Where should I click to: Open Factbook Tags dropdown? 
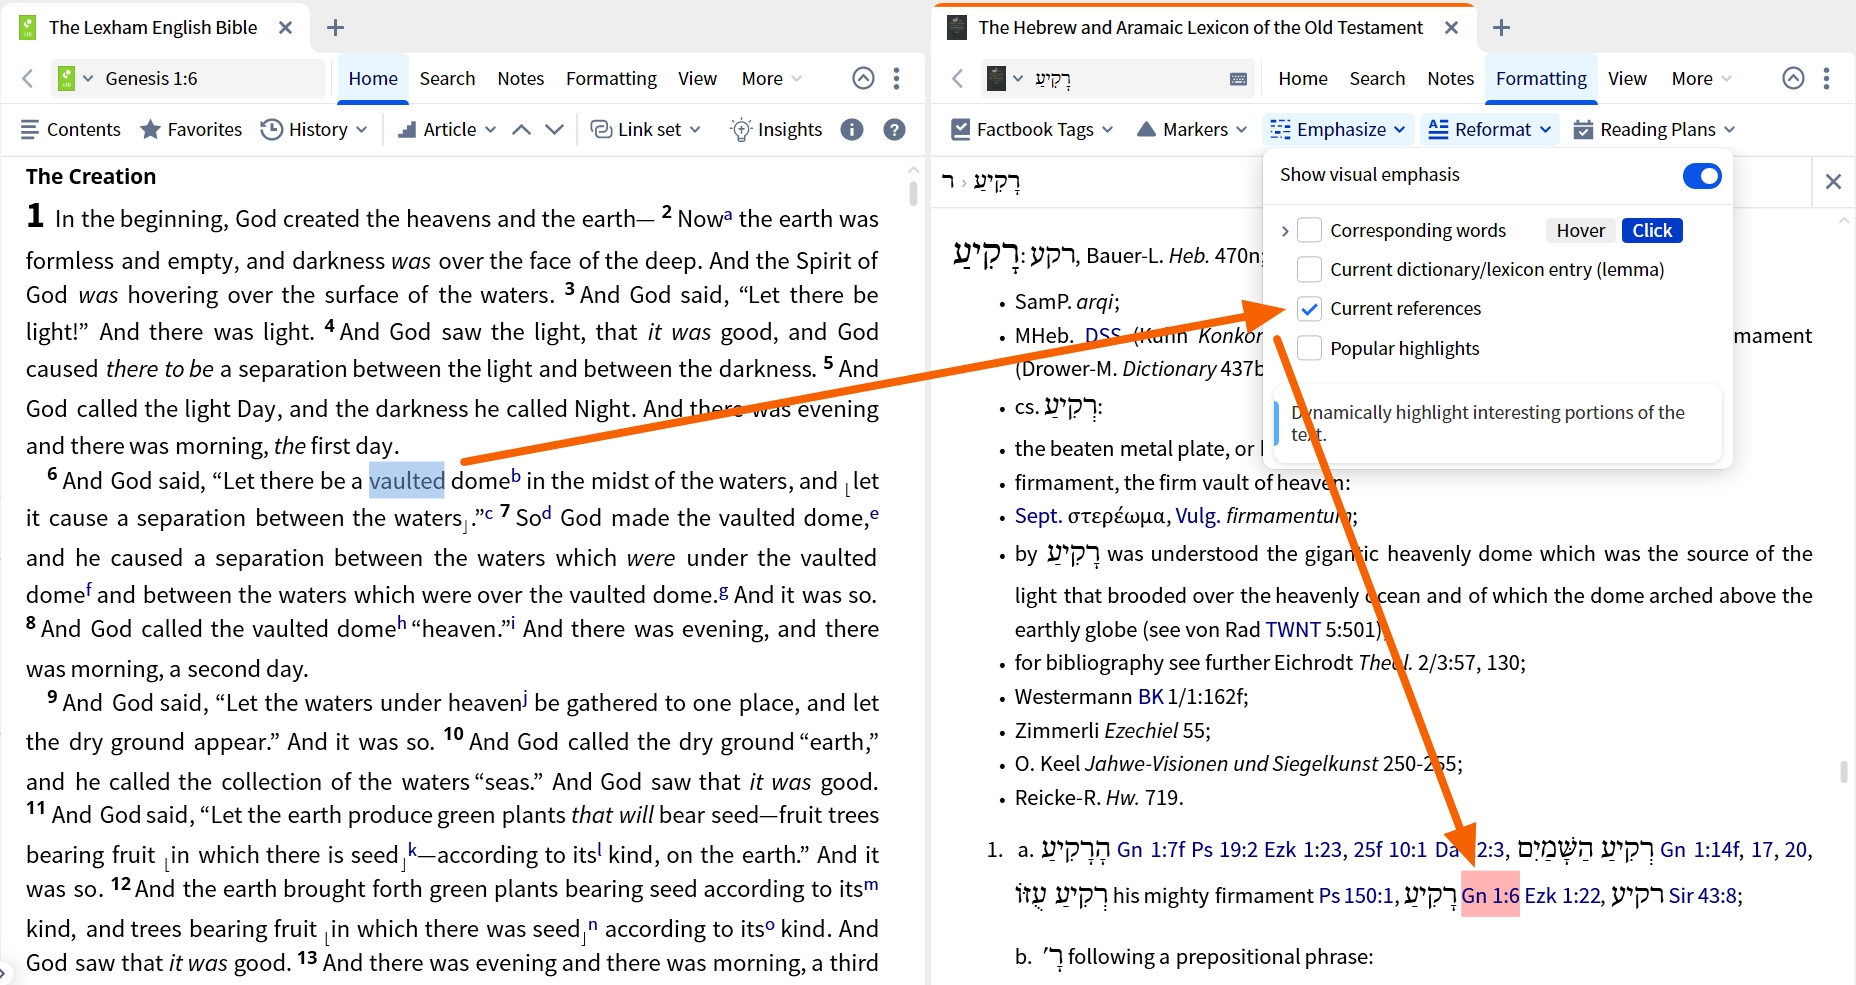pos(1032,129)
